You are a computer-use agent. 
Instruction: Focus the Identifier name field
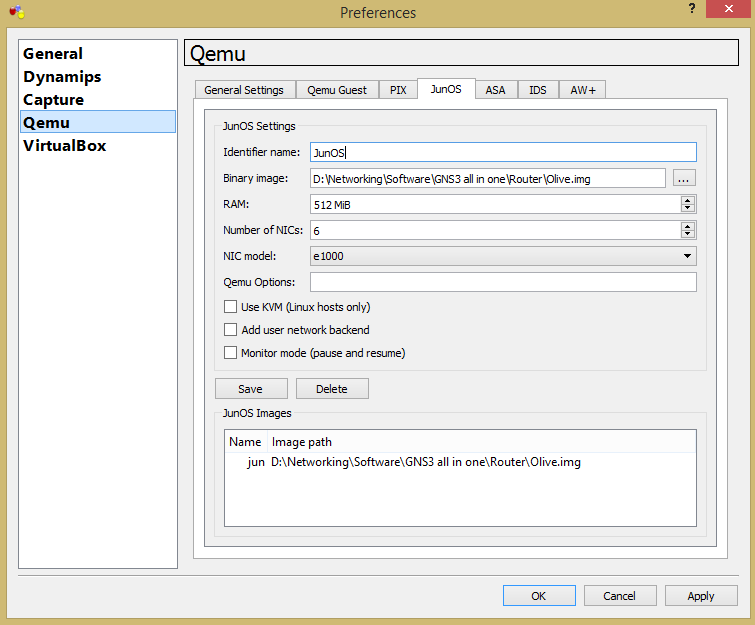pyautogui.click(x=503, y=152)
